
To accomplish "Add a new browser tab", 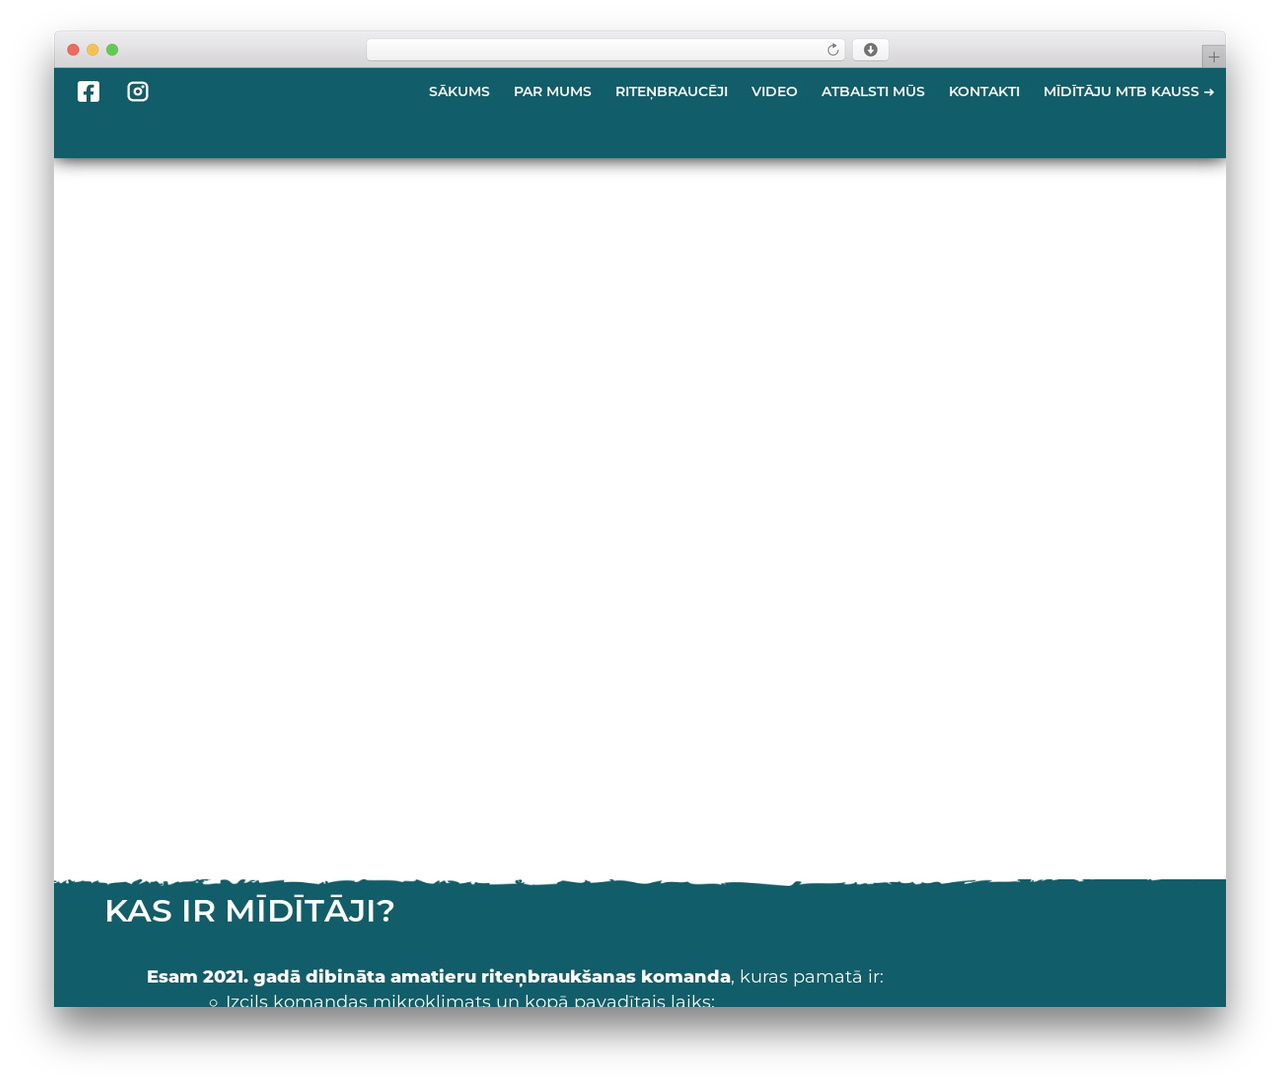I will tap(1213, 57).
